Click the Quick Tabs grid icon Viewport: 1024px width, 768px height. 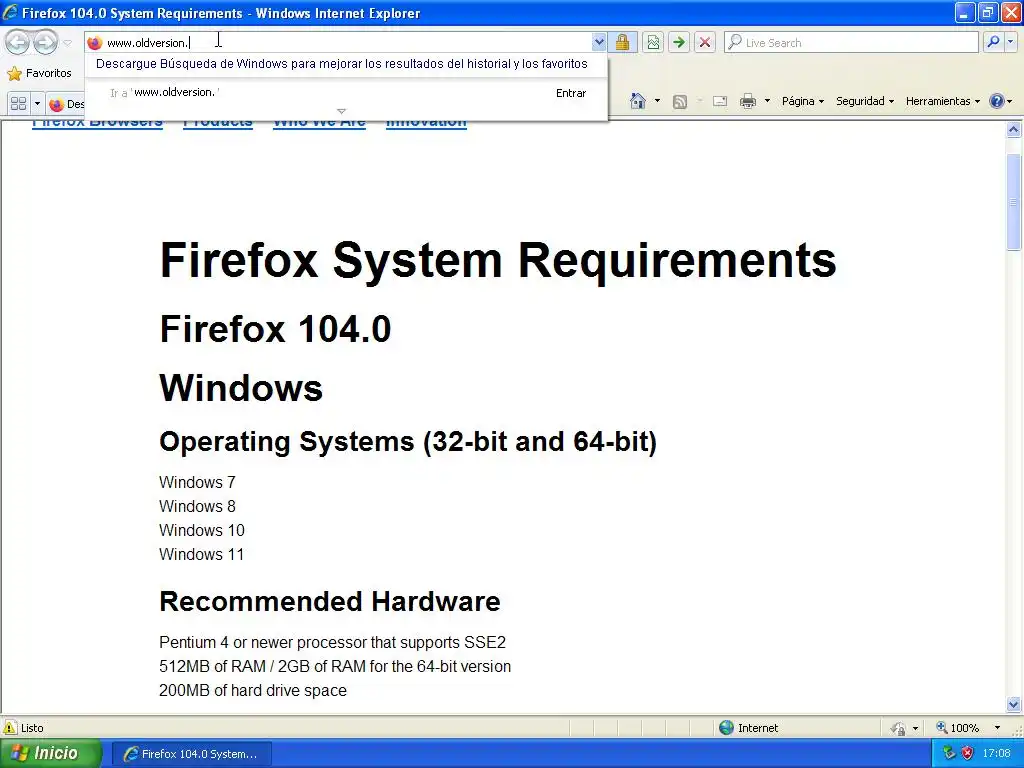(18, 103)
